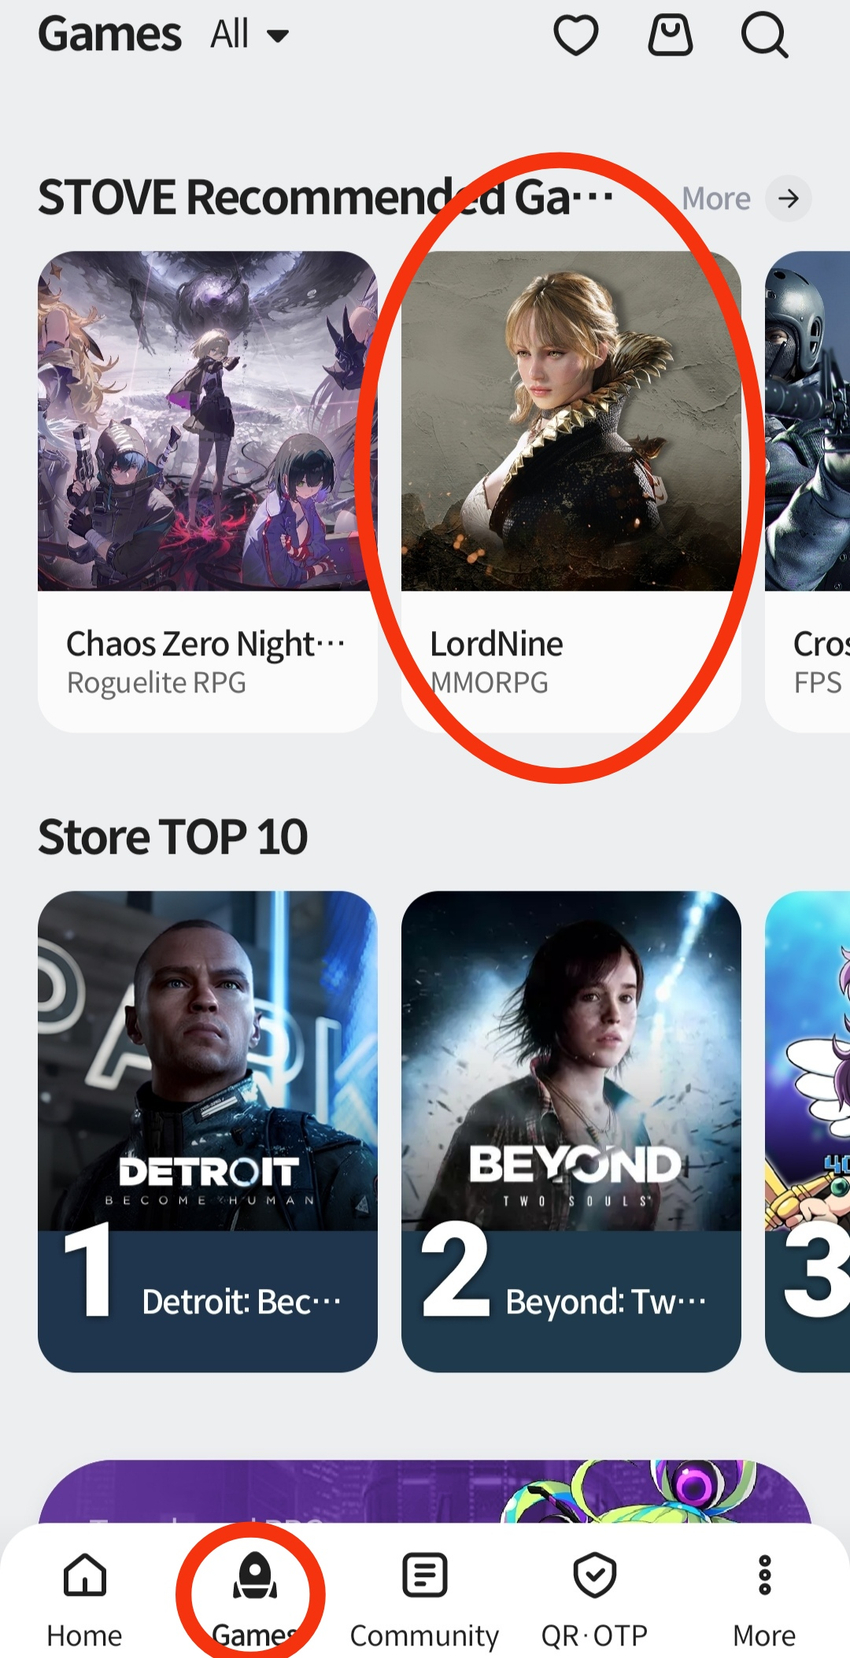Tap the LordNine title text

(496, 644)
